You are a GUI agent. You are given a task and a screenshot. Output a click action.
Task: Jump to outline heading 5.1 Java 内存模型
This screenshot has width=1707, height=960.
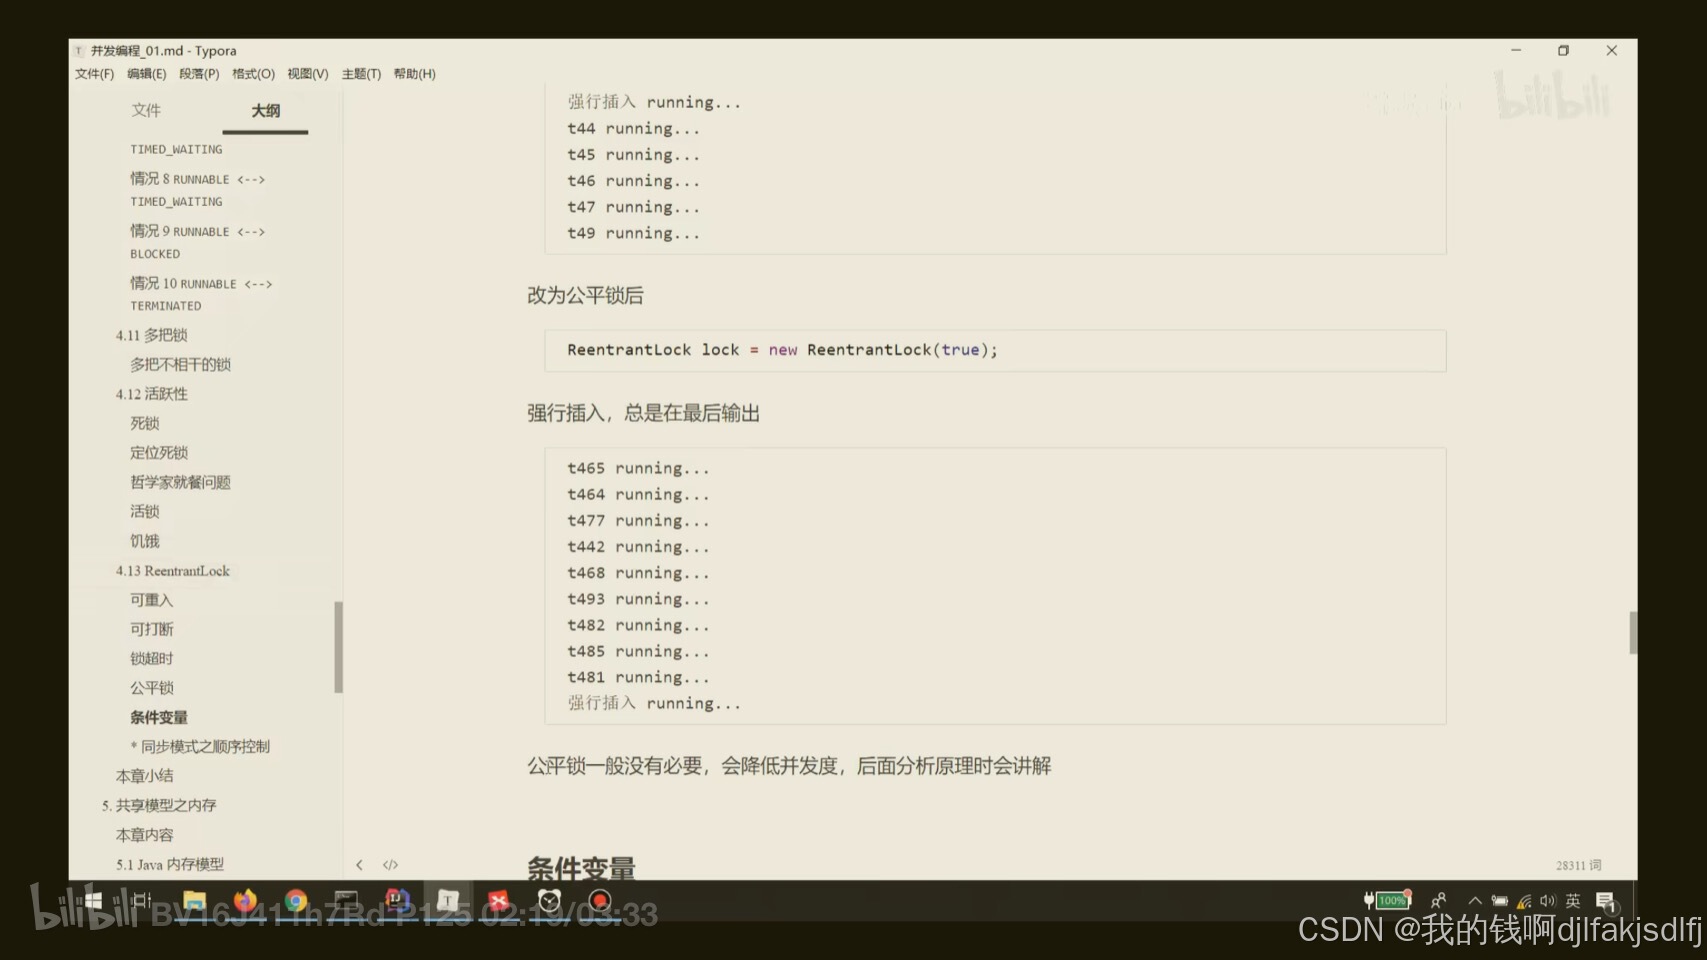(169, 864)
